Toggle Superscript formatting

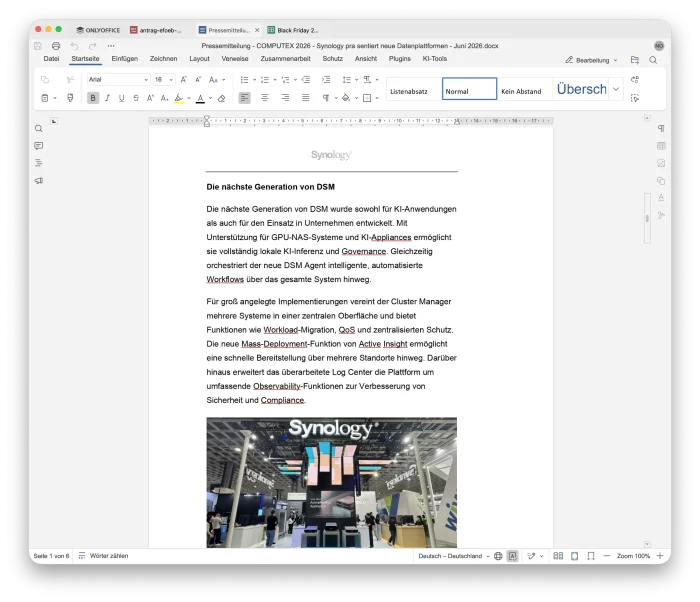(x=150, y=98)
